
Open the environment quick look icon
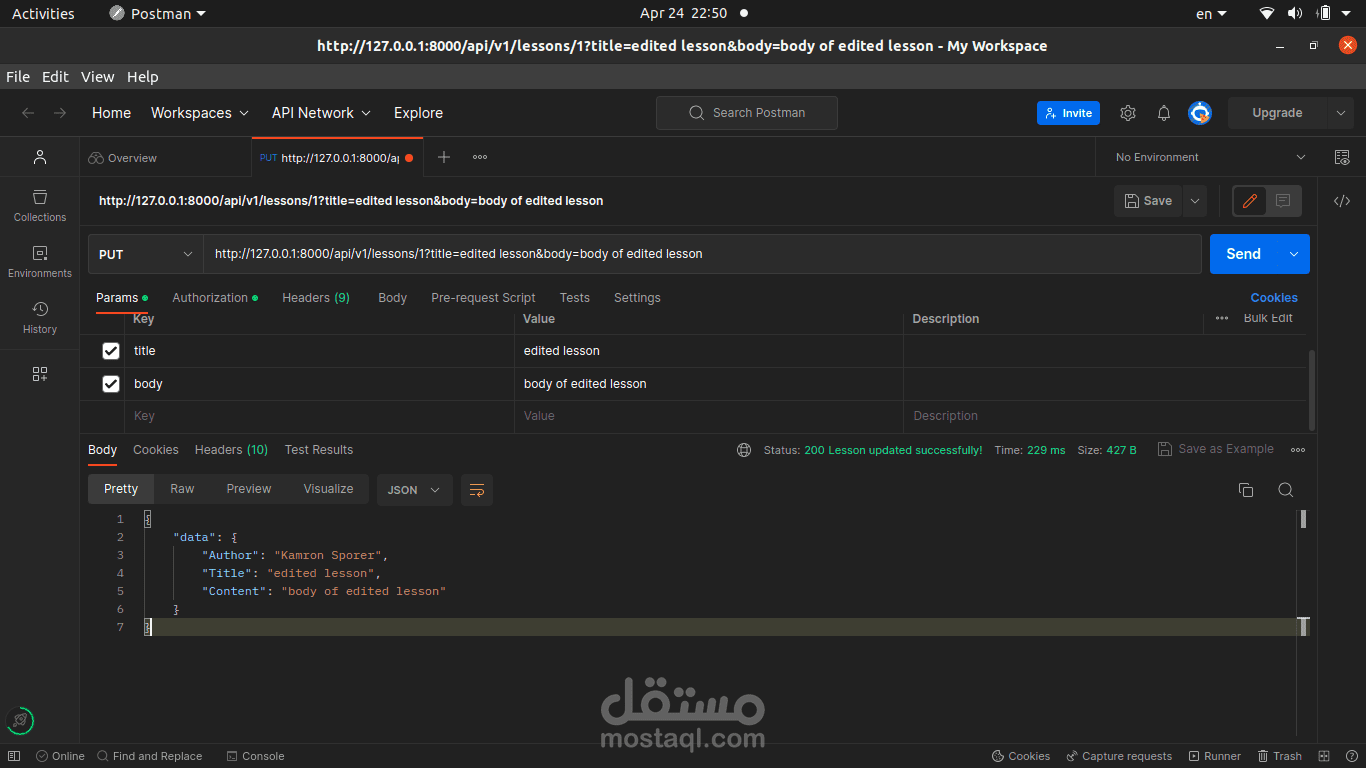point(1342,157)
